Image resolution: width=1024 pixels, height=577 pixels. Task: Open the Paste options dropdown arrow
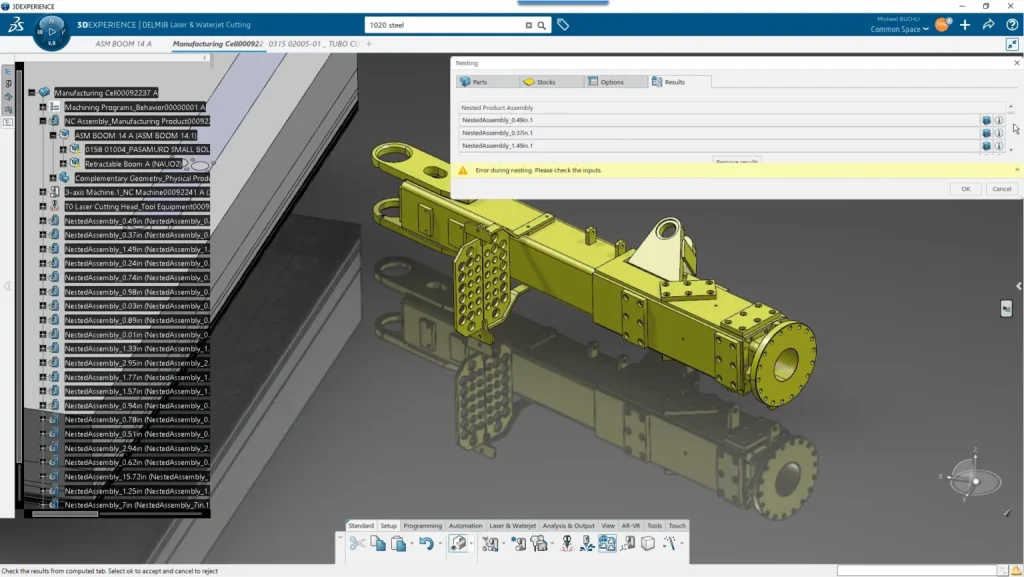click(411, 543)
